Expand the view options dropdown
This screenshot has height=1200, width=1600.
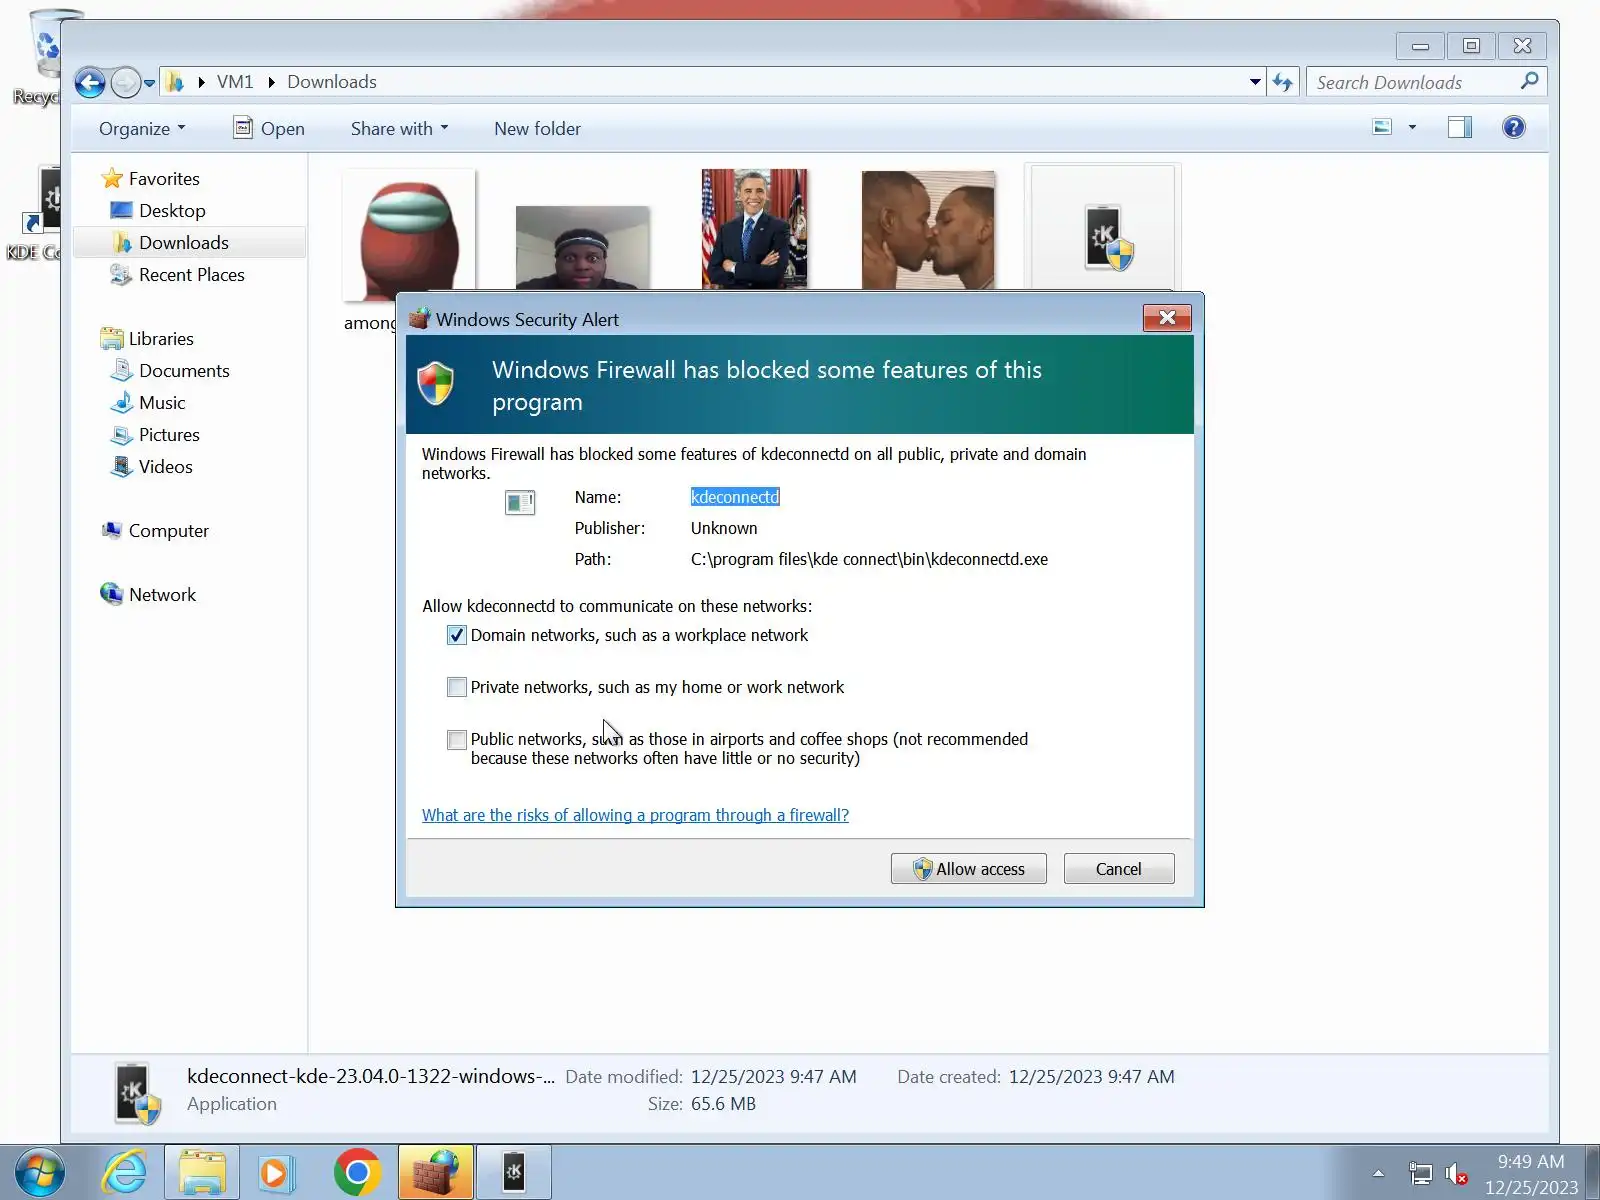1412,128
